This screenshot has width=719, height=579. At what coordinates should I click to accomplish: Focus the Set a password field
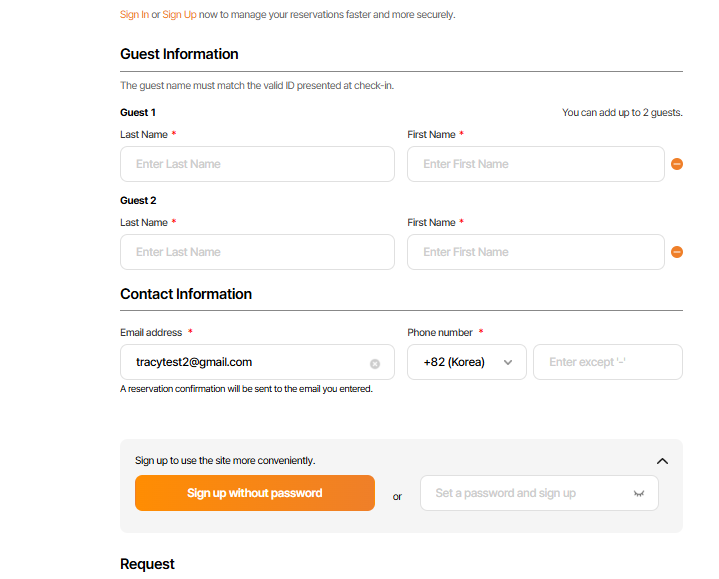pyautogui.click(x=525, y=493)
